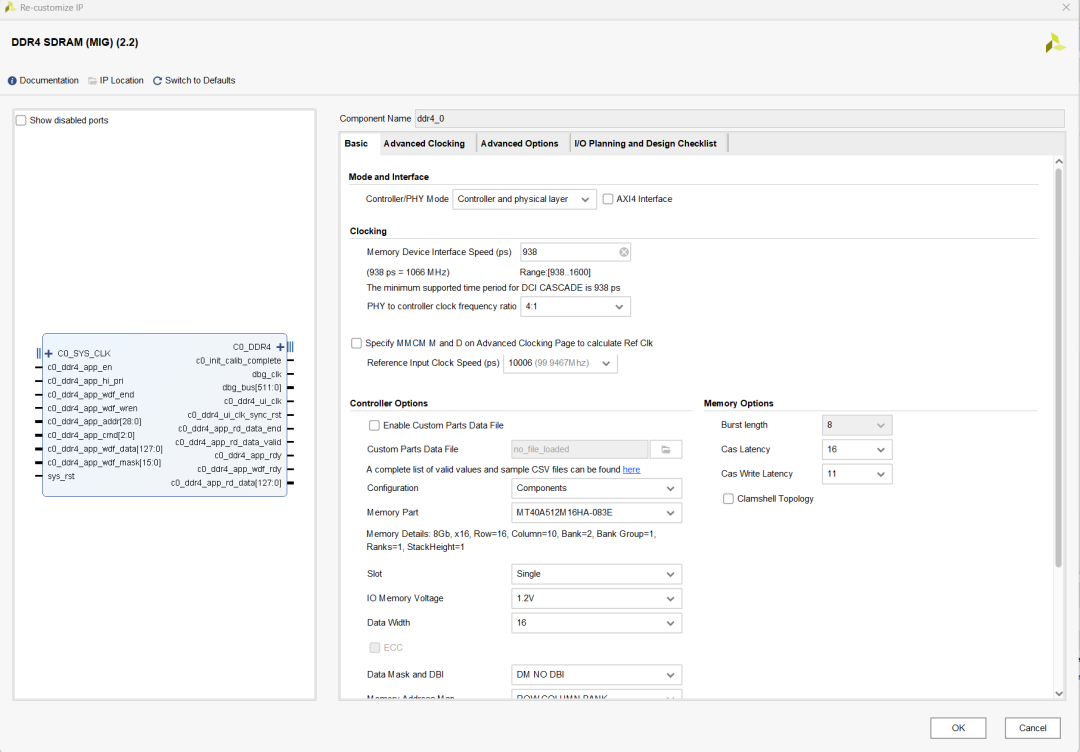Viewport: 1080px width, 752px height.
Task: Open the Configuration Components dropdown
Action: [x=596, y=488]
